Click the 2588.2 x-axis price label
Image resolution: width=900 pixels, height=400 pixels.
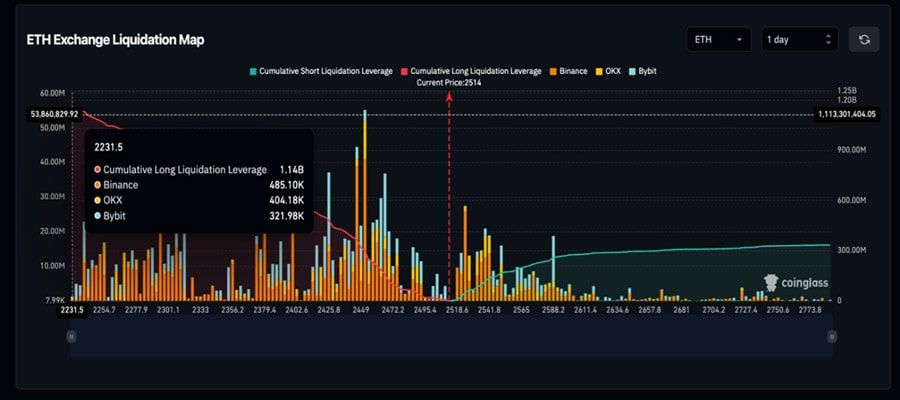pos(553,310)
